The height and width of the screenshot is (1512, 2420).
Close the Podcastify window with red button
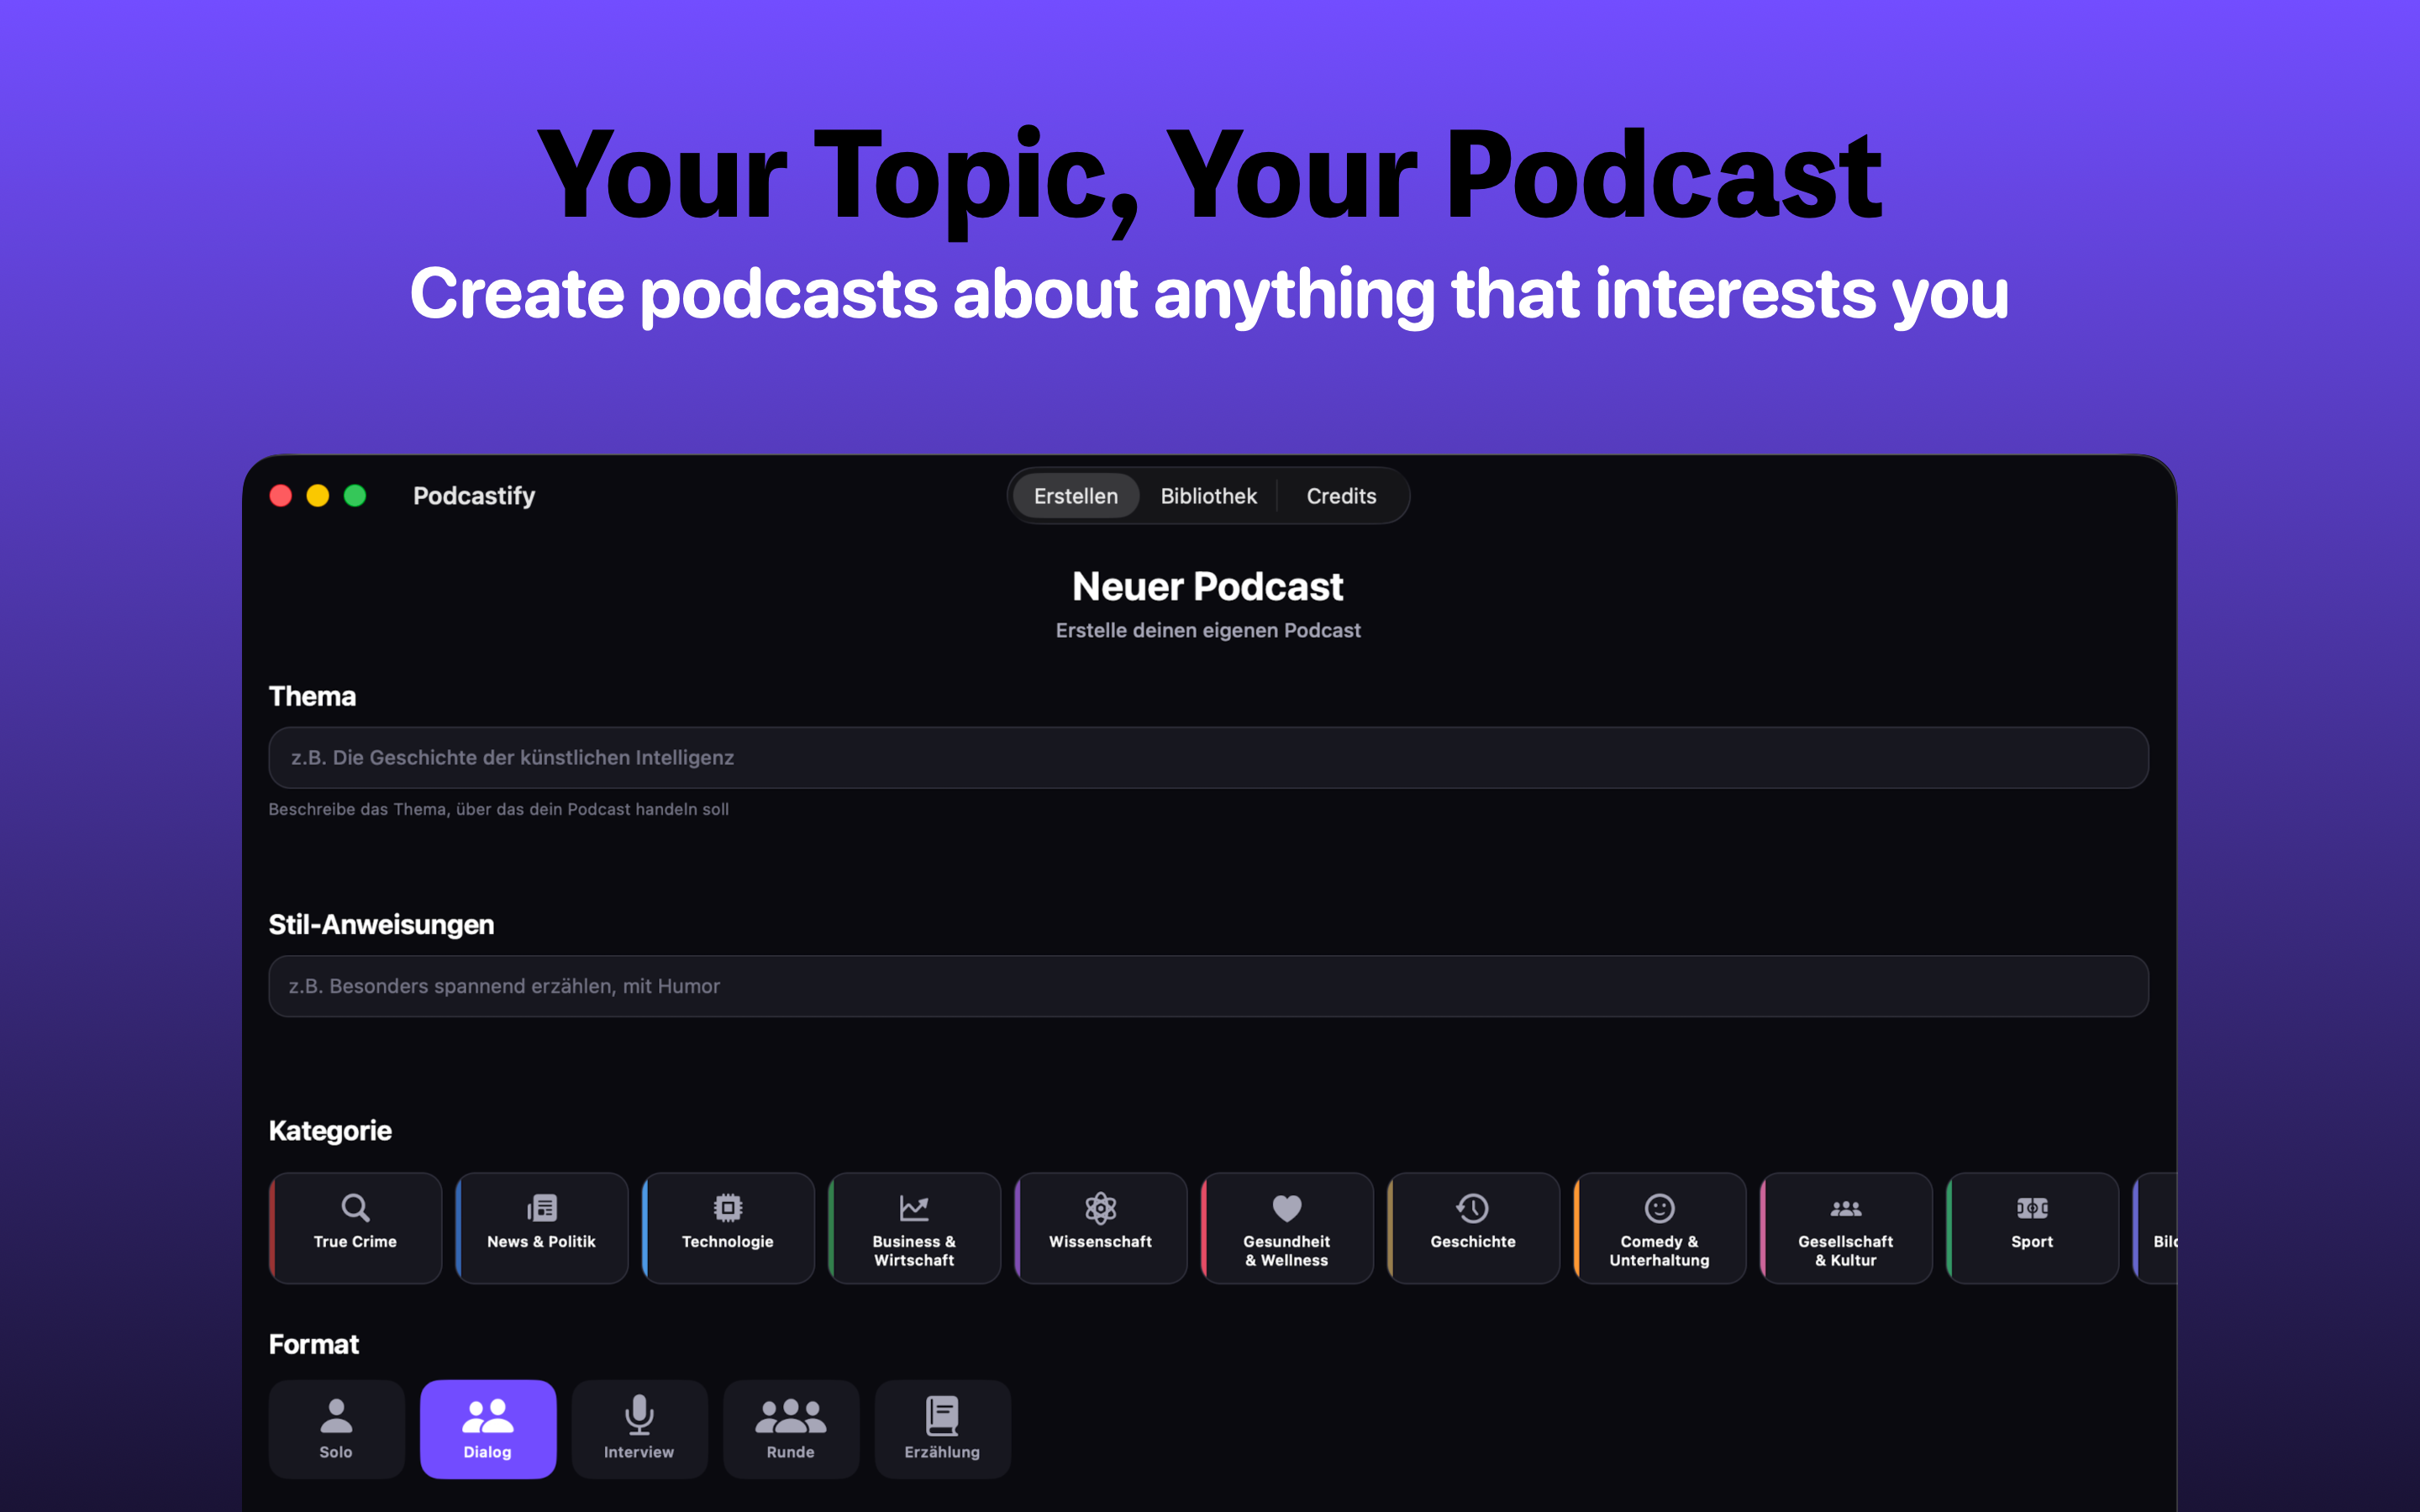click(x=281, y=496)
